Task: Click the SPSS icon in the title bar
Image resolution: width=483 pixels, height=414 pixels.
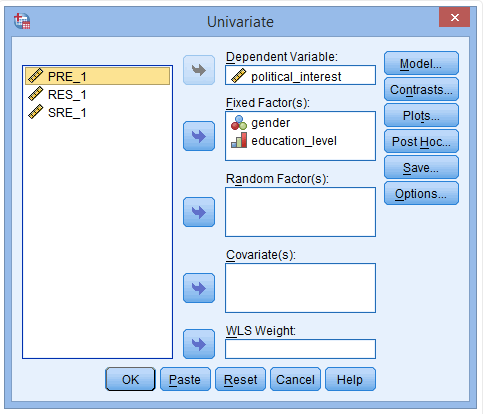Action: point(22,21)
